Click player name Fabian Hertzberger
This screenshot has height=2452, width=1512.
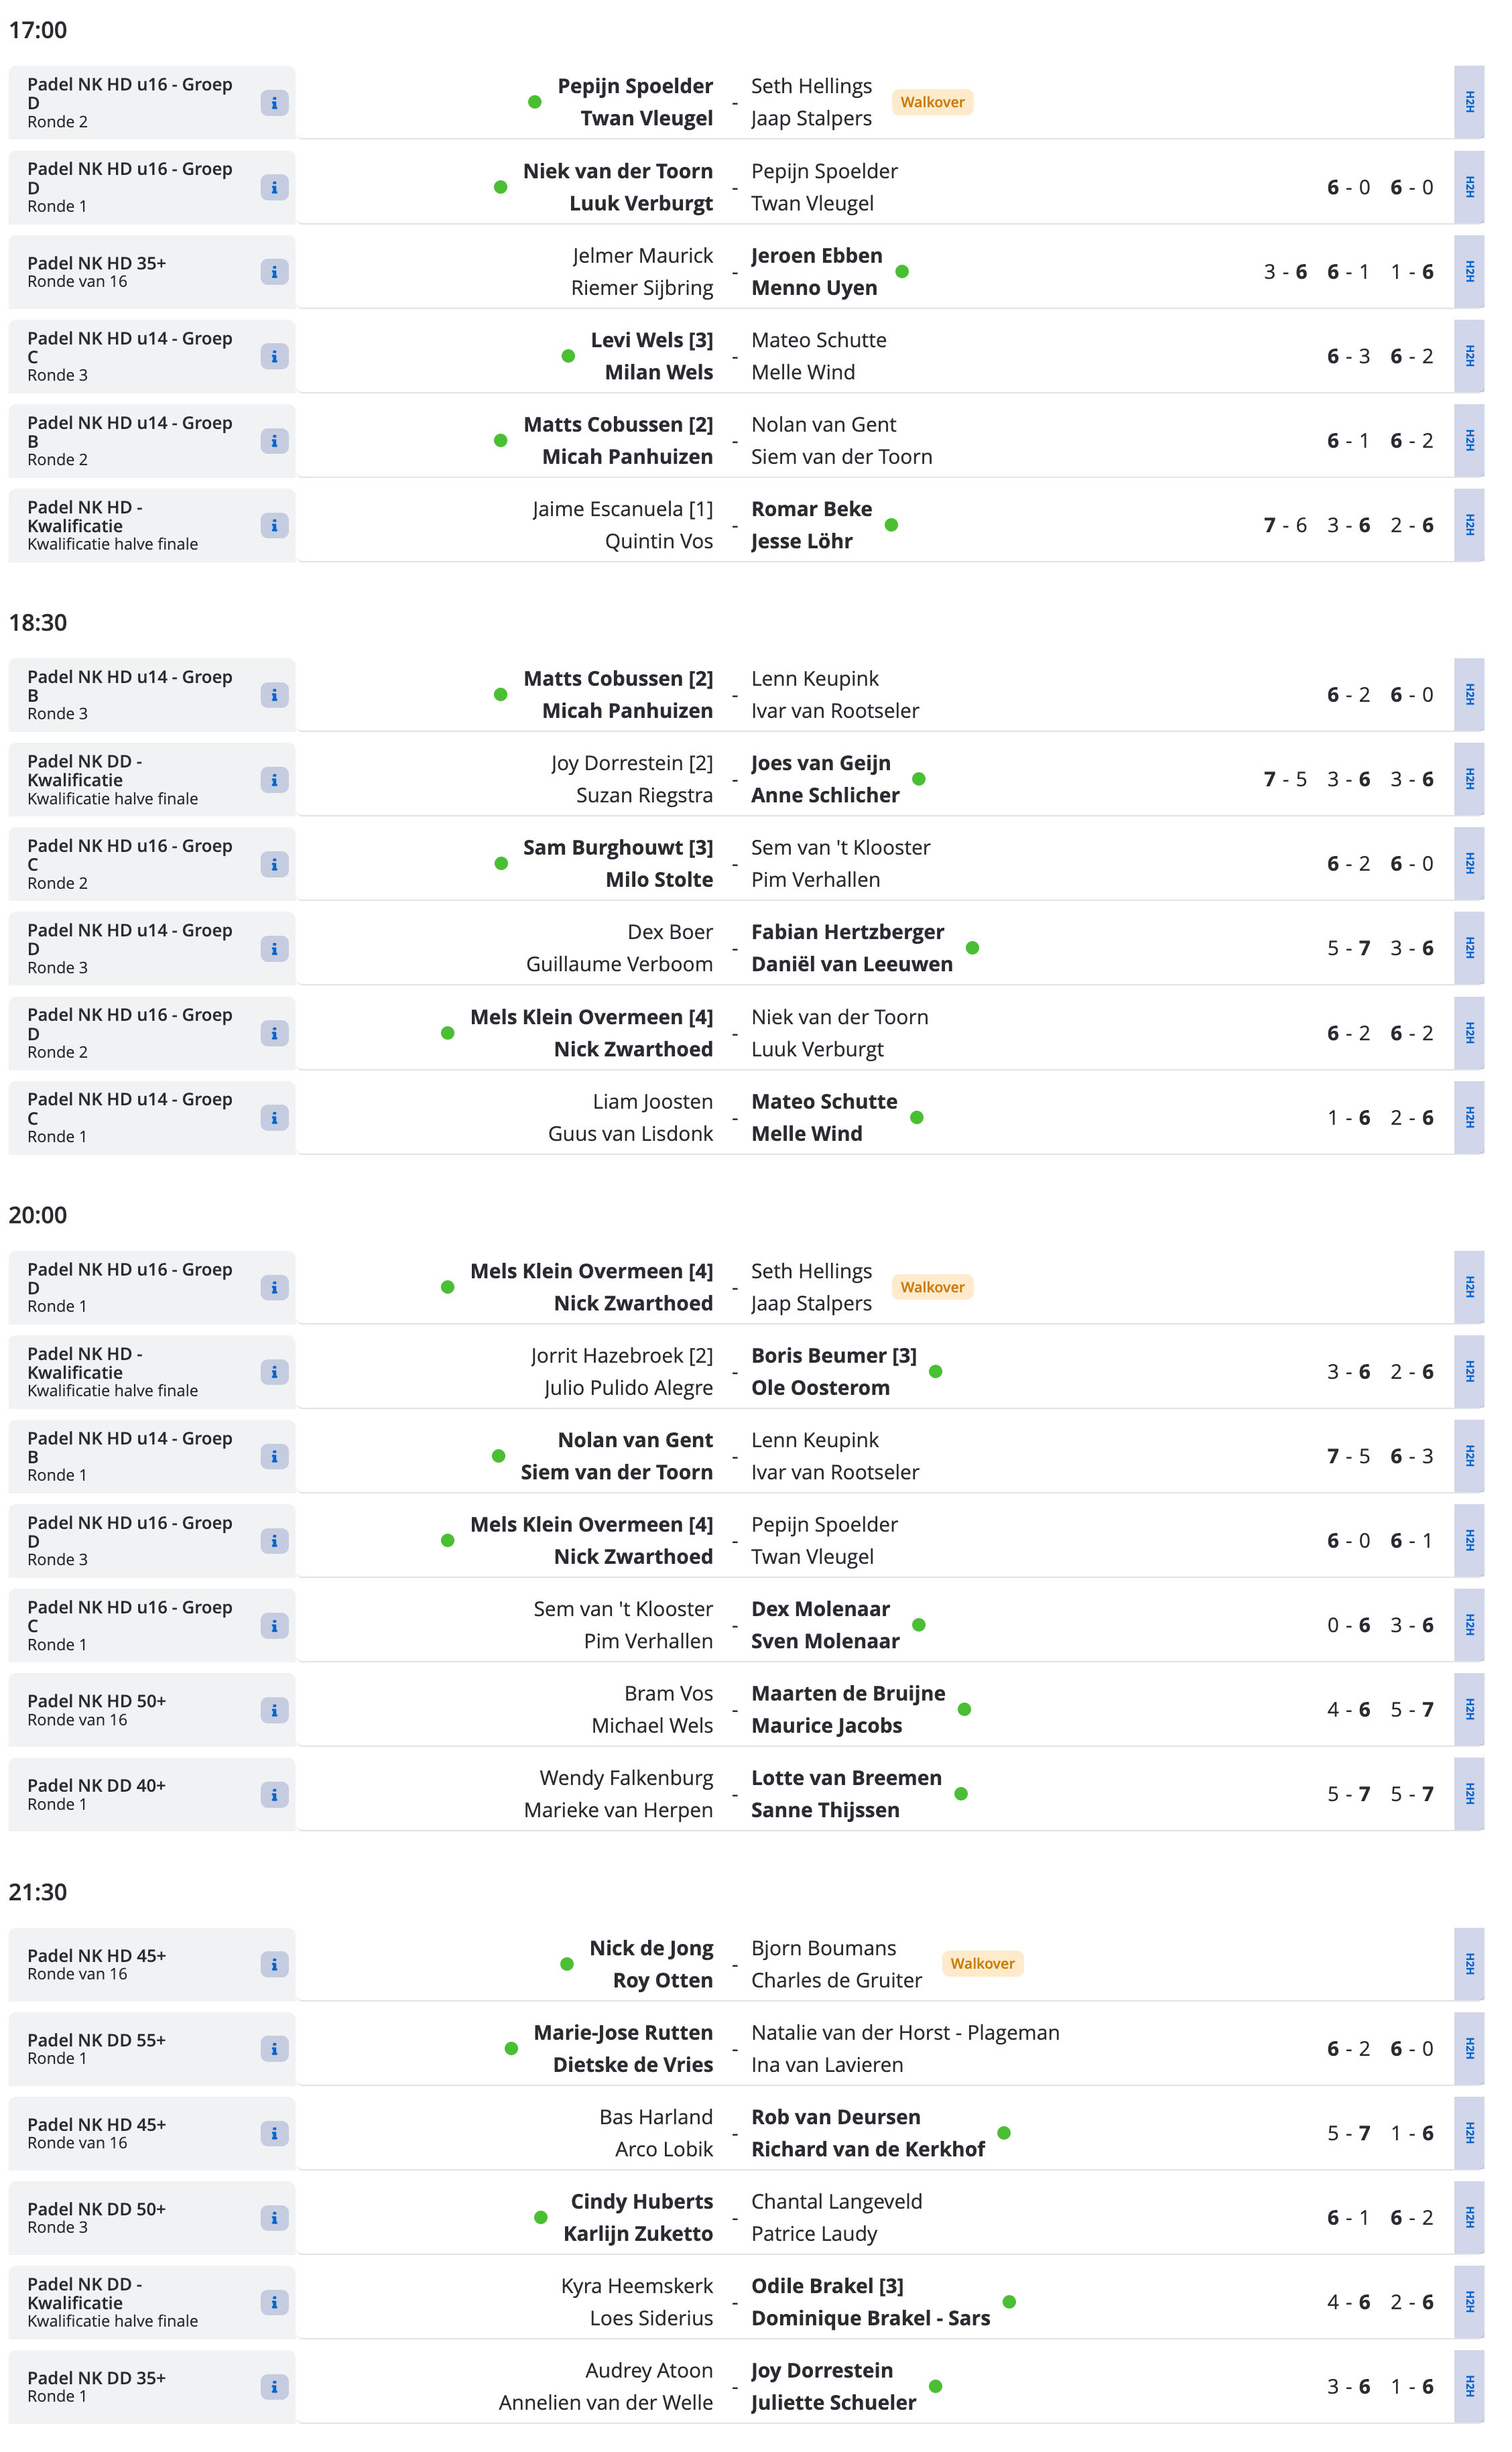[847, 932]
